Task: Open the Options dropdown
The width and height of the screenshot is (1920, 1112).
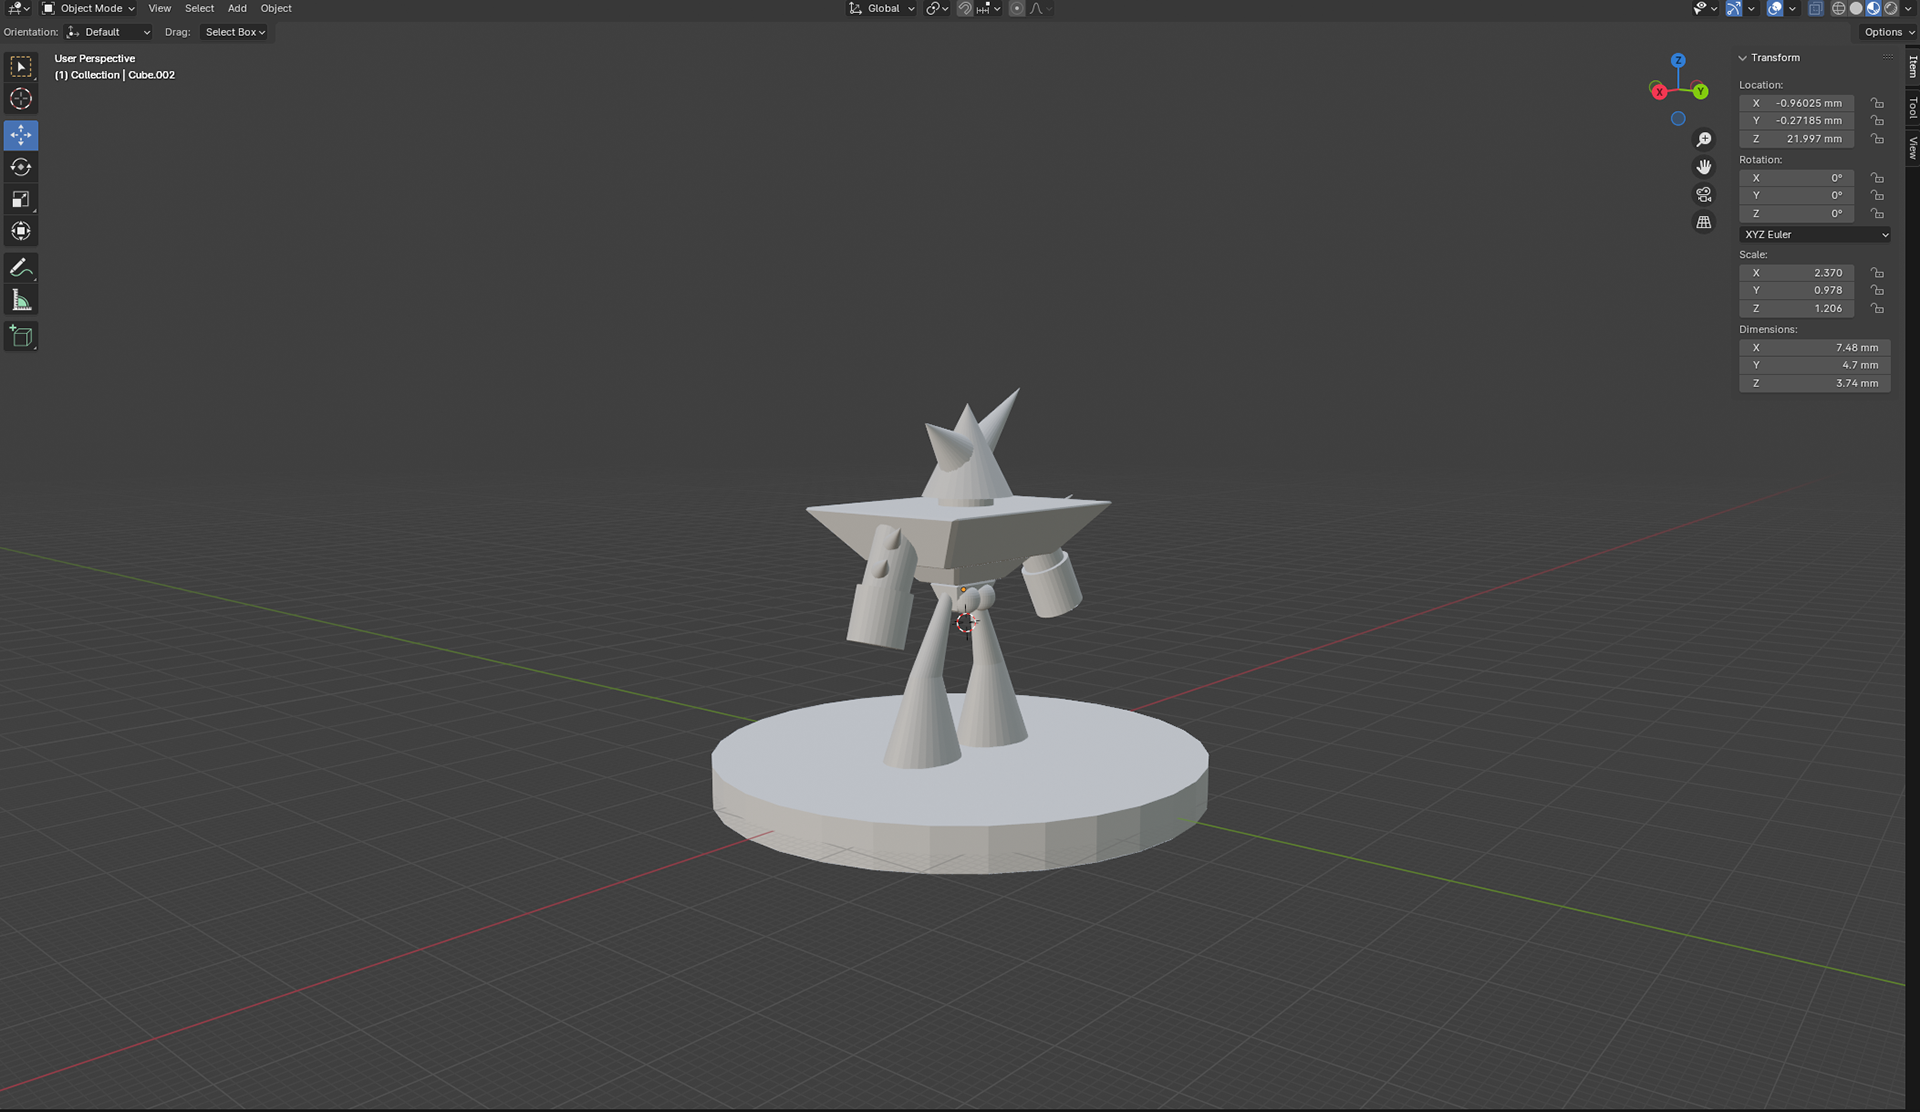Action: [1888, 32]
